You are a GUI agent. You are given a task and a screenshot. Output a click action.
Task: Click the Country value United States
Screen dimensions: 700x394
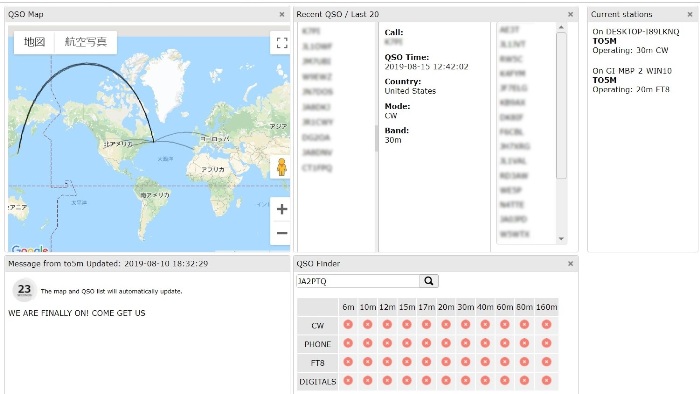tap(410, 91)
